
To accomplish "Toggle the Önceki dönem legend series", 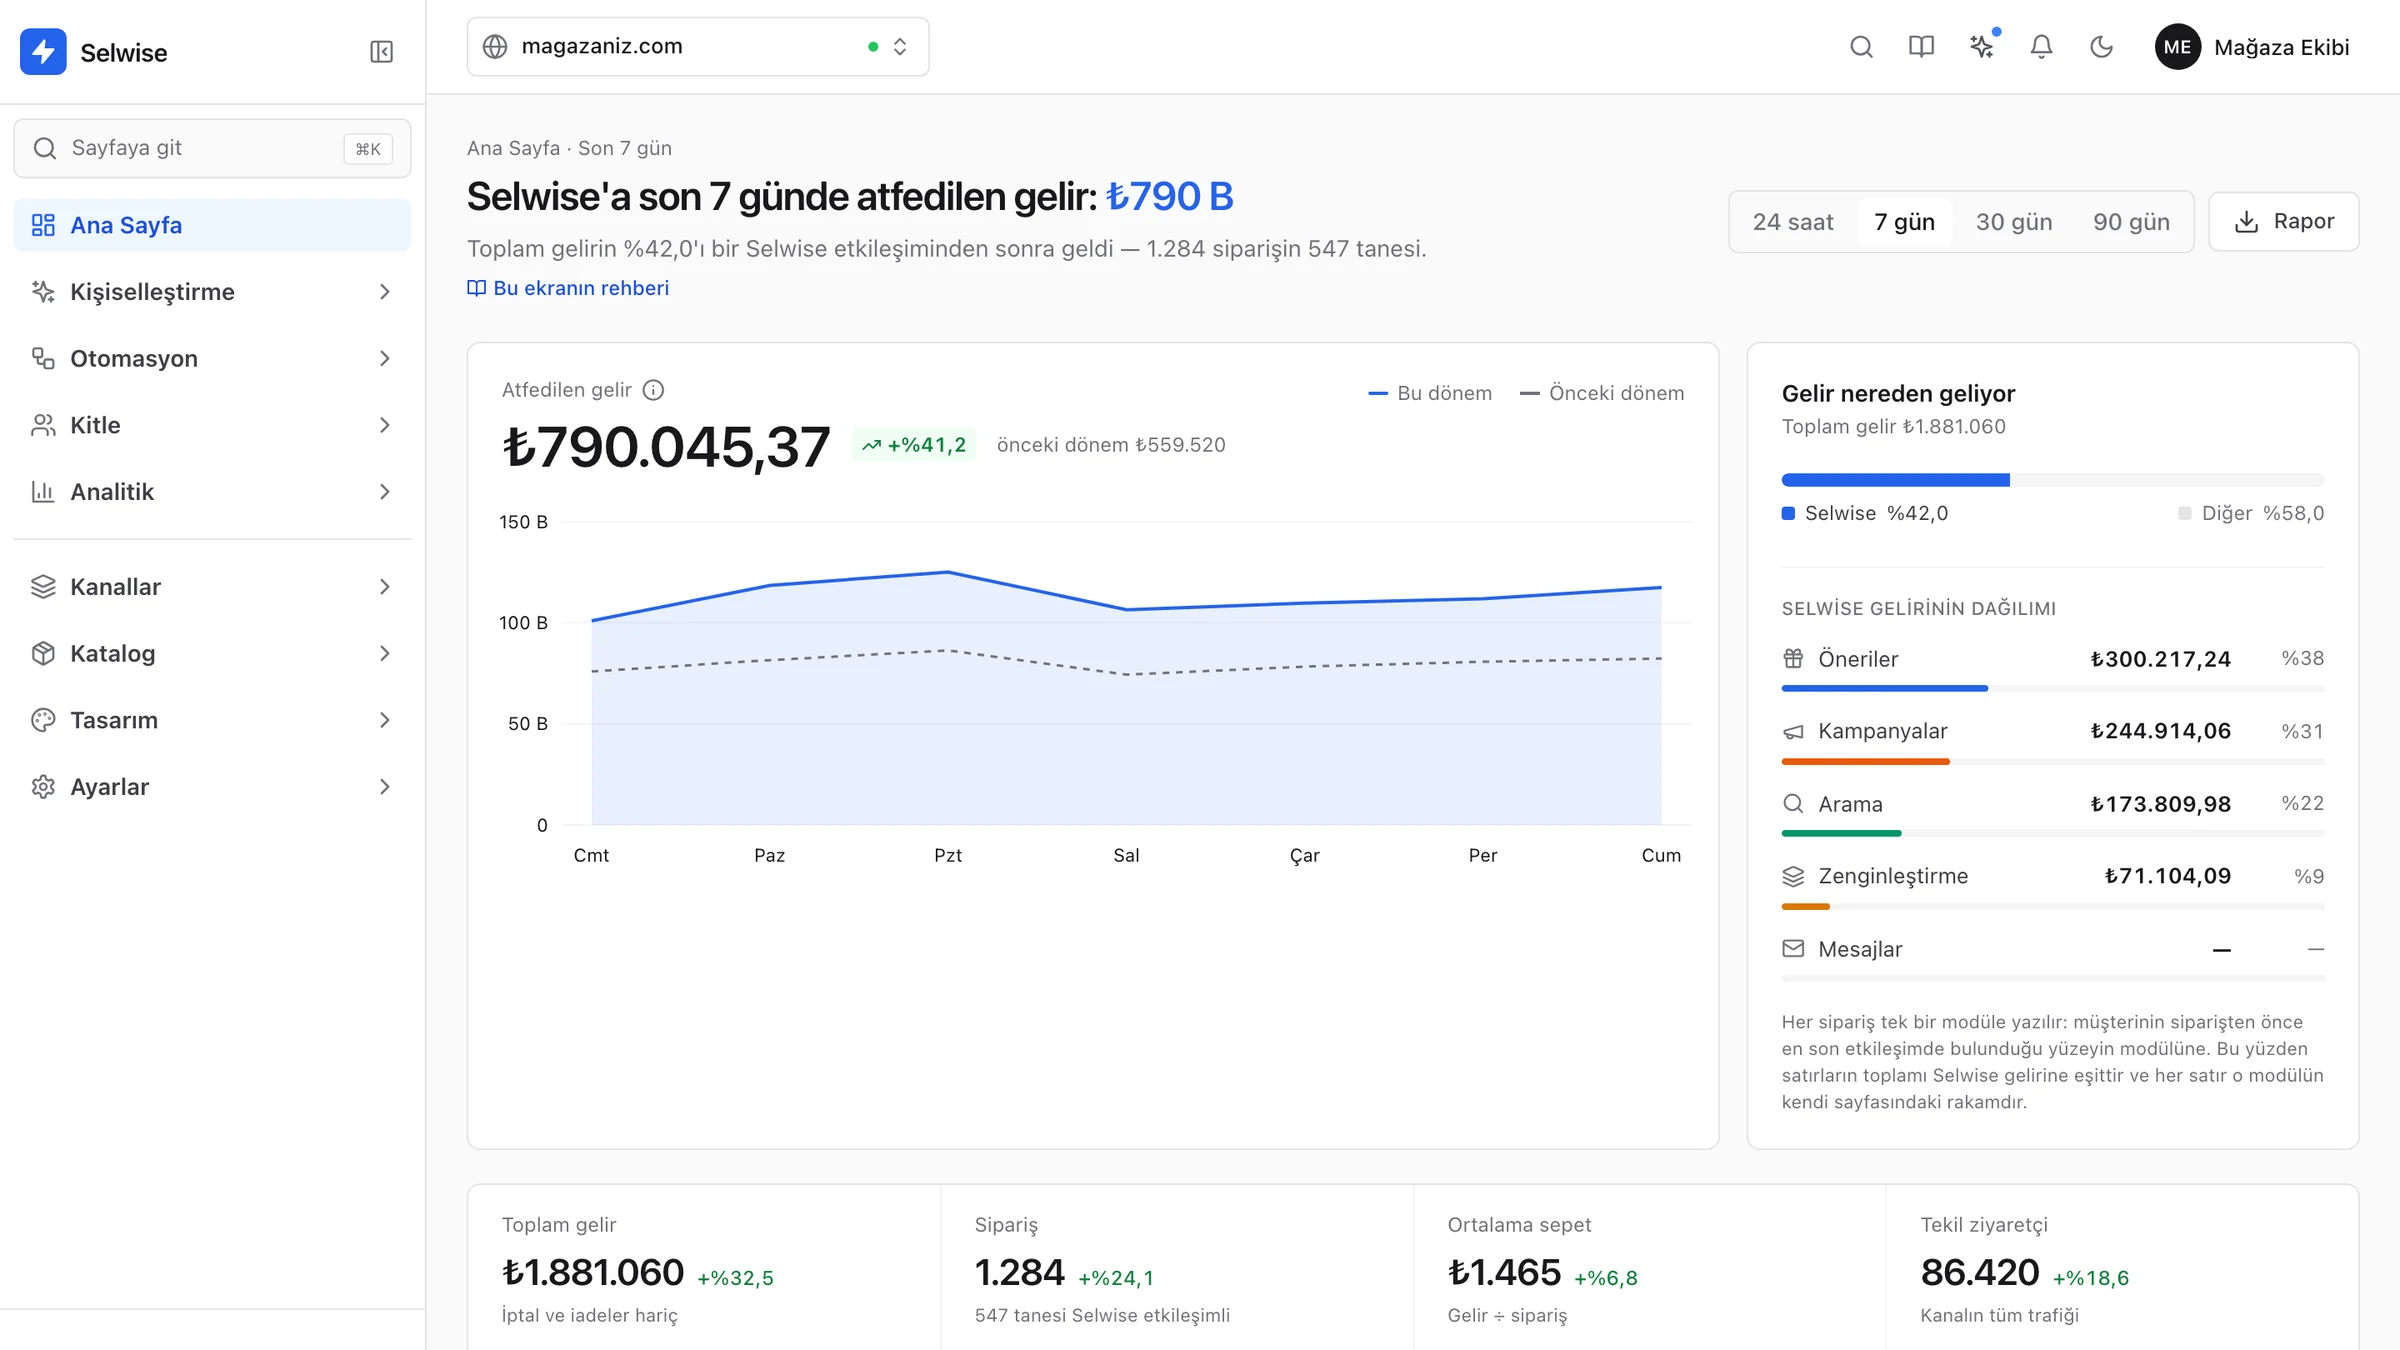I will tap(1602, 393).
